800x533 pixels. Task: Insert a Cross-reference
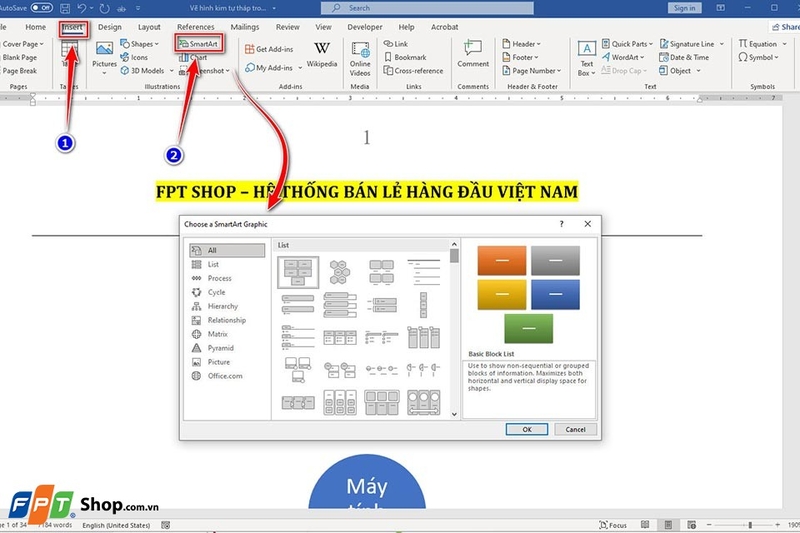click(413, 71)
